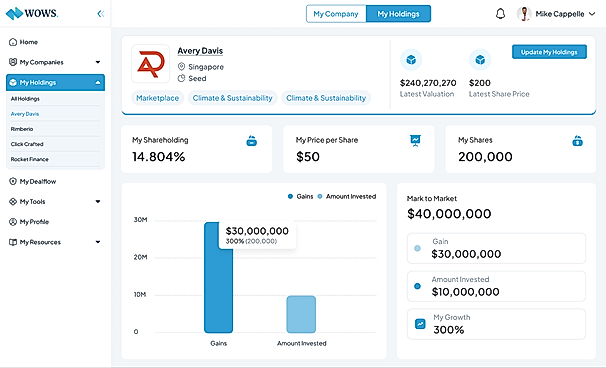Click the $30,000,000 chart tooltip
The height and width of the screenshot is (368, 606).
pos(257,235)
